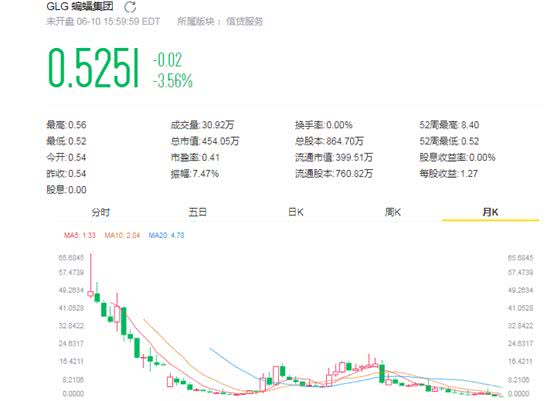The height and width of the screenshot is (401, 554).
Task: Click the 信贷服务 sector link
Action: click(244, 22)
